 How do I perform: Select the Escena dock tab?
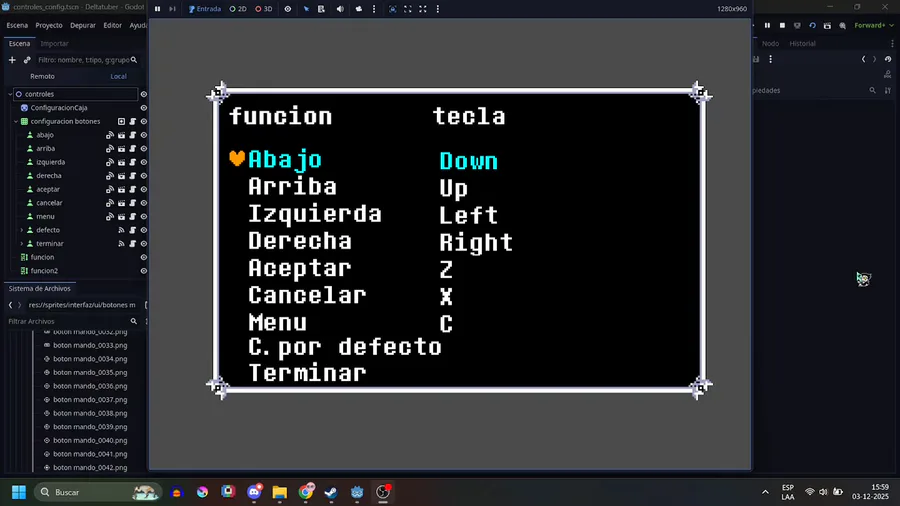click(20, 44)
